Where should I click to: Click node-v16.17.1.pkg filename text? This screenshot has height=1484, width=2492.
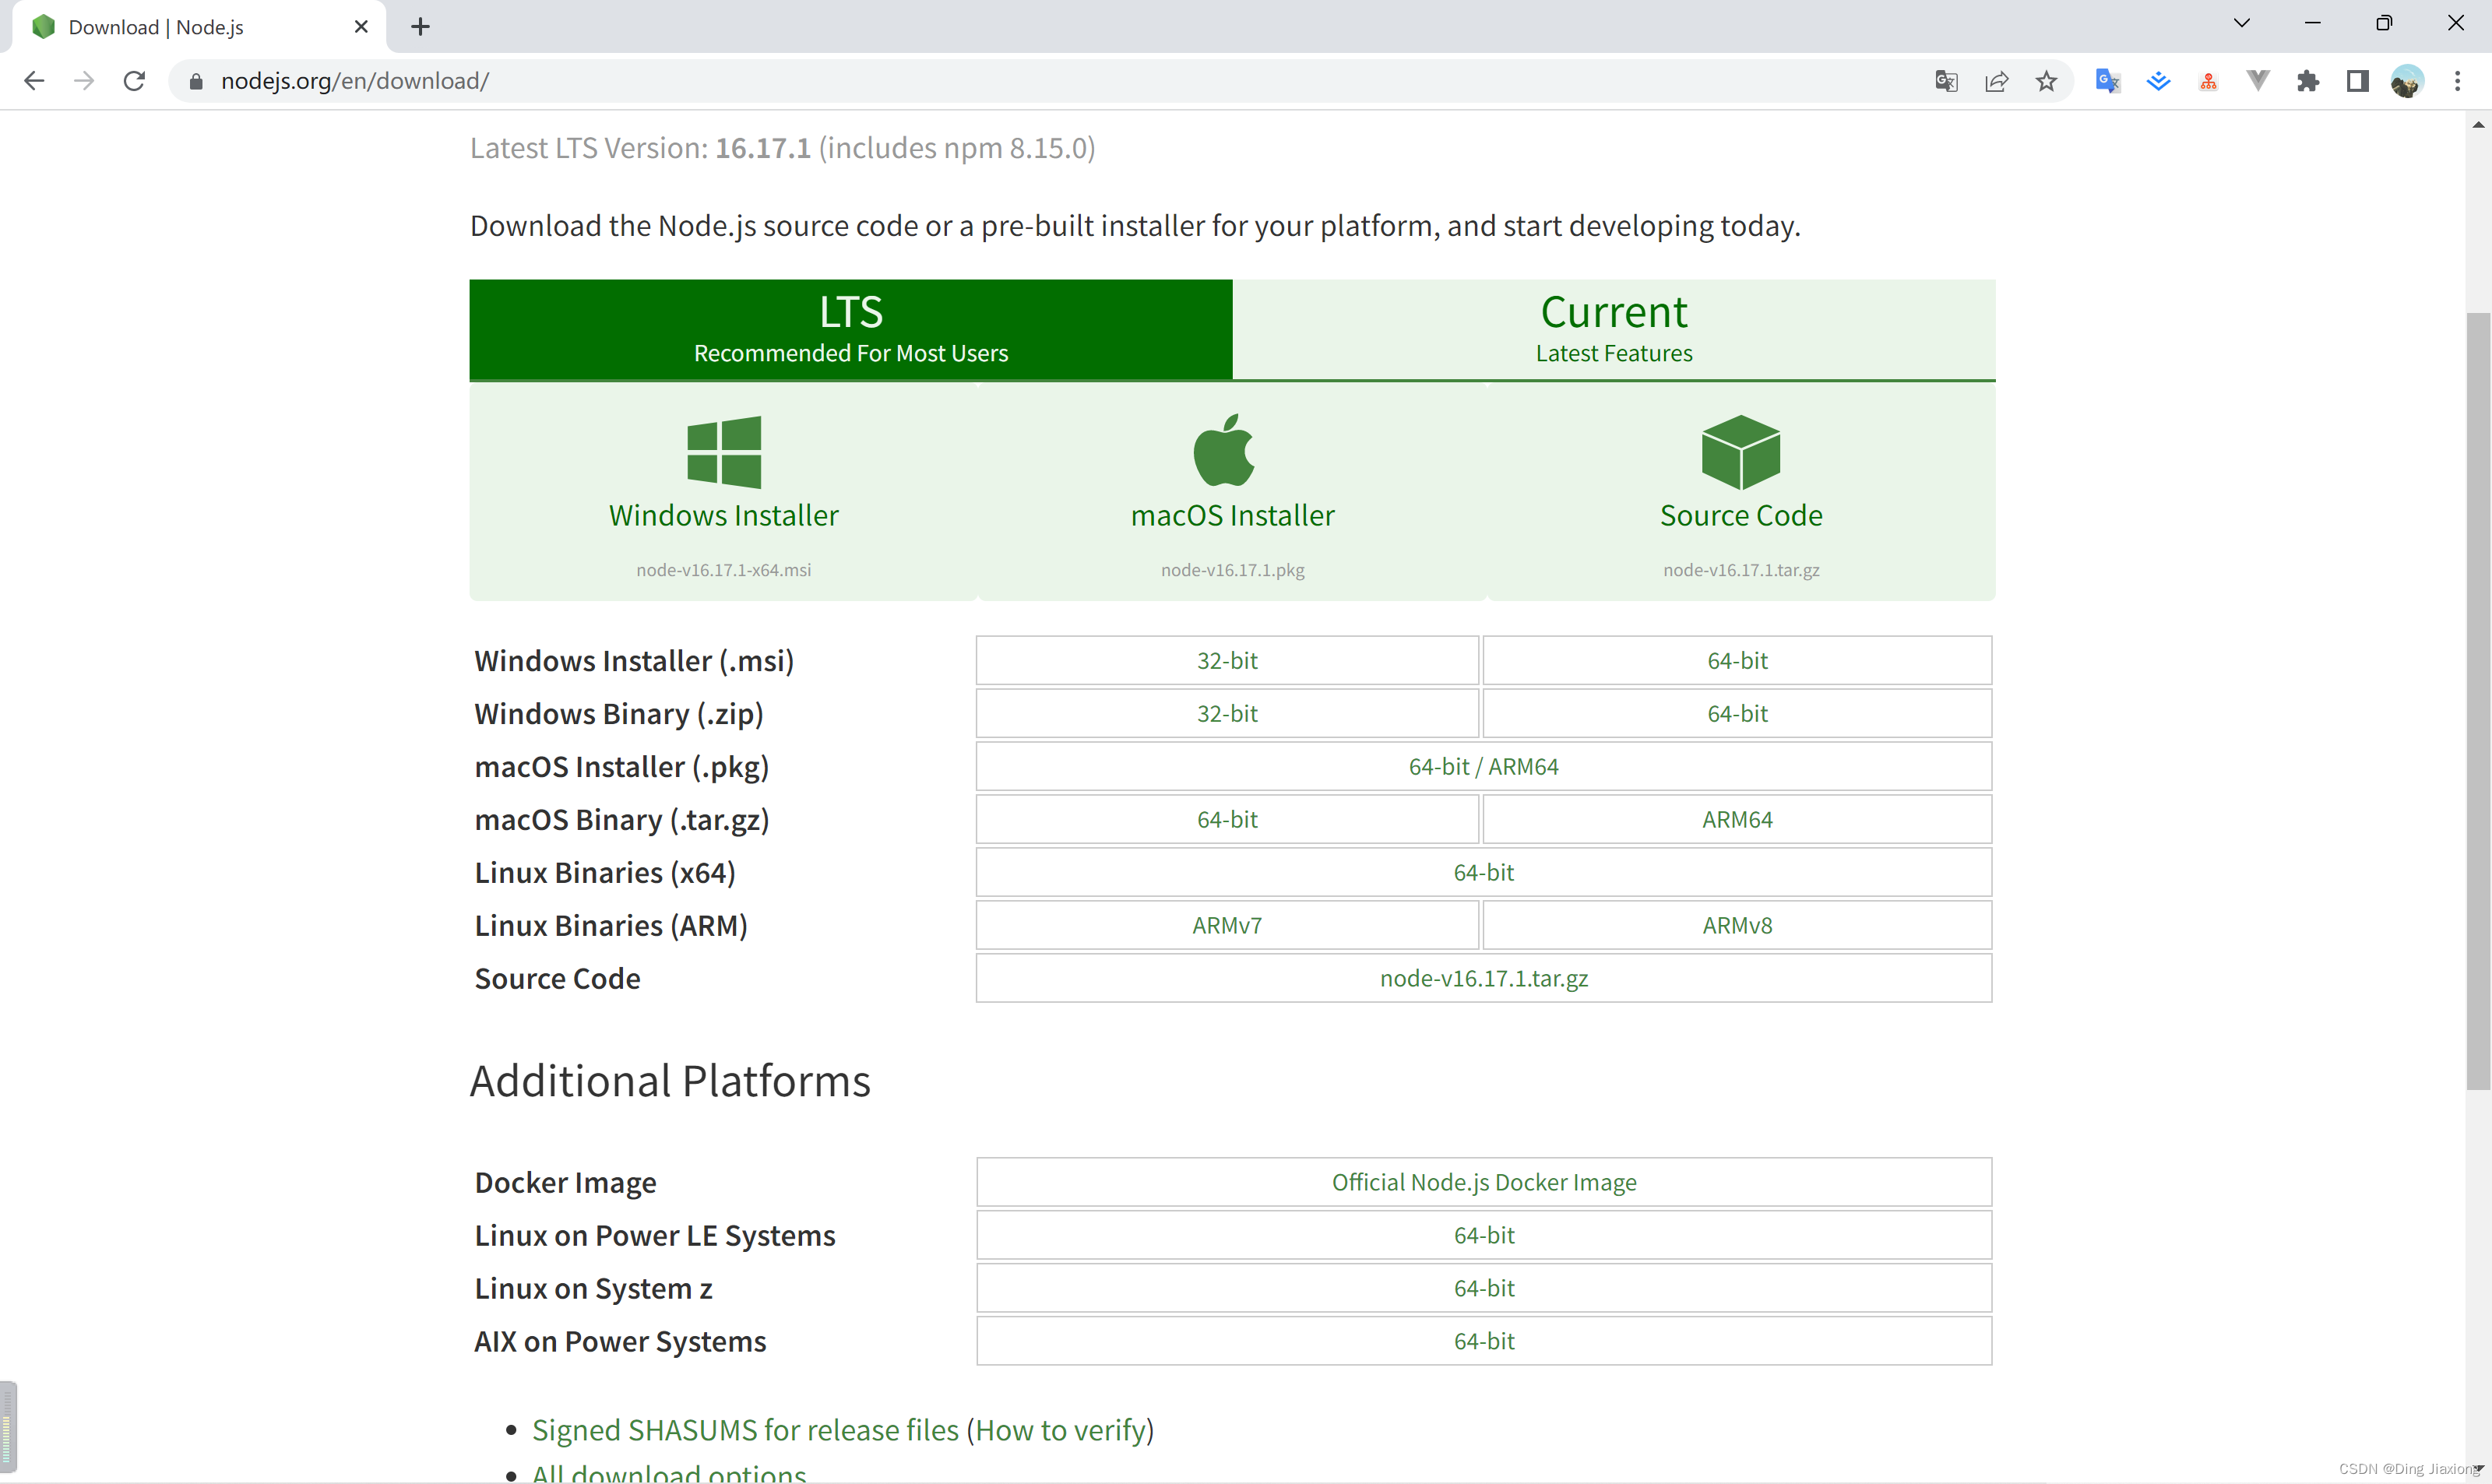pos(1232,570)
